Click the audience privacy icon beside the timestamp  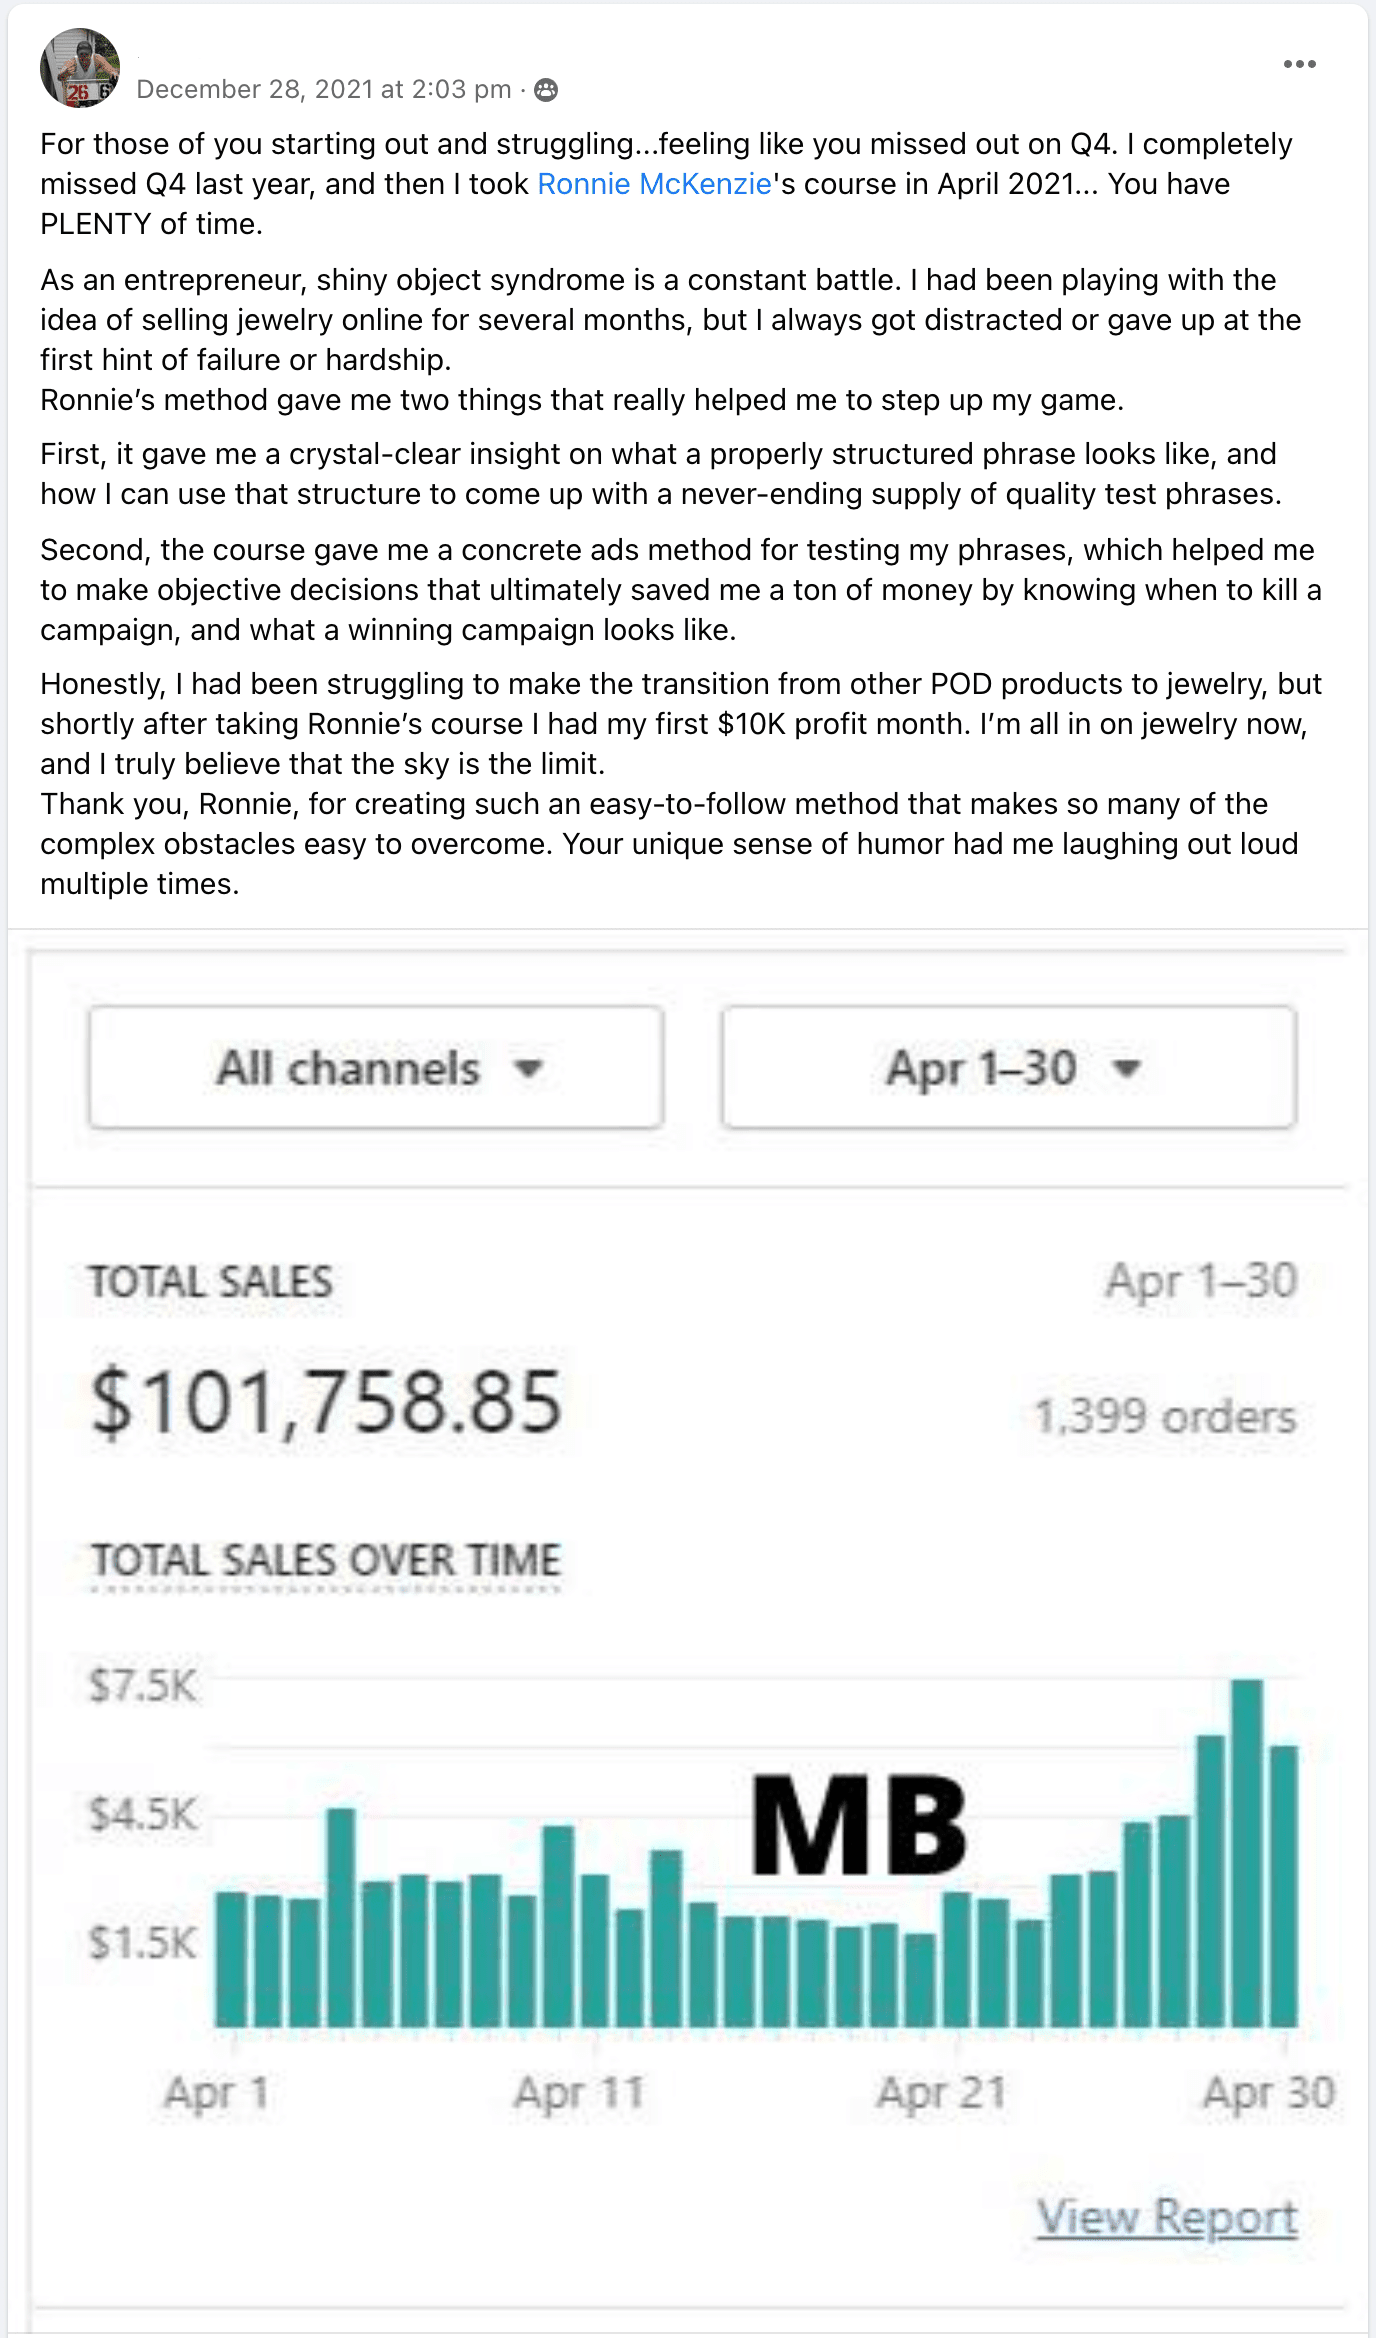(x=546, y=90)
